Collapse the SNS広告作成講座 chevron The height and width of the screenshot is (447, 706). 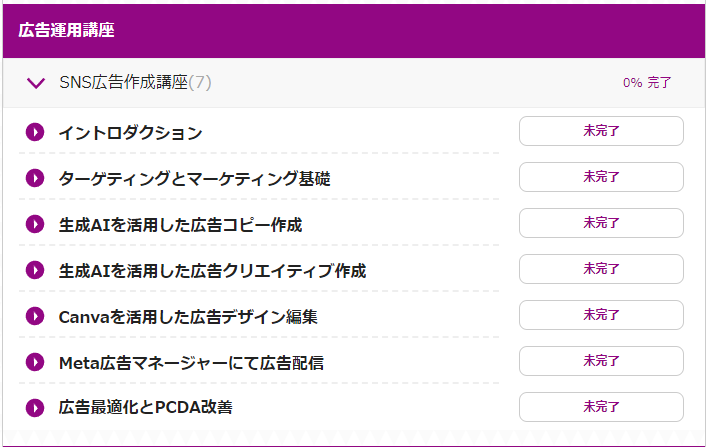pyautogui.click(x=36, y=83)
